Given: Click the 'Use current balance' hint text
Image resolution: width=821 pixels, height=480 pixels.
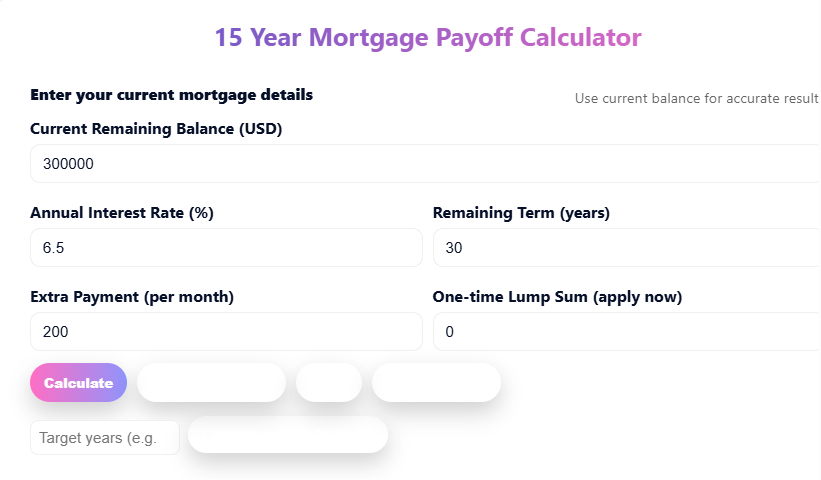Looking at the screenshot, I should (696, 98).
